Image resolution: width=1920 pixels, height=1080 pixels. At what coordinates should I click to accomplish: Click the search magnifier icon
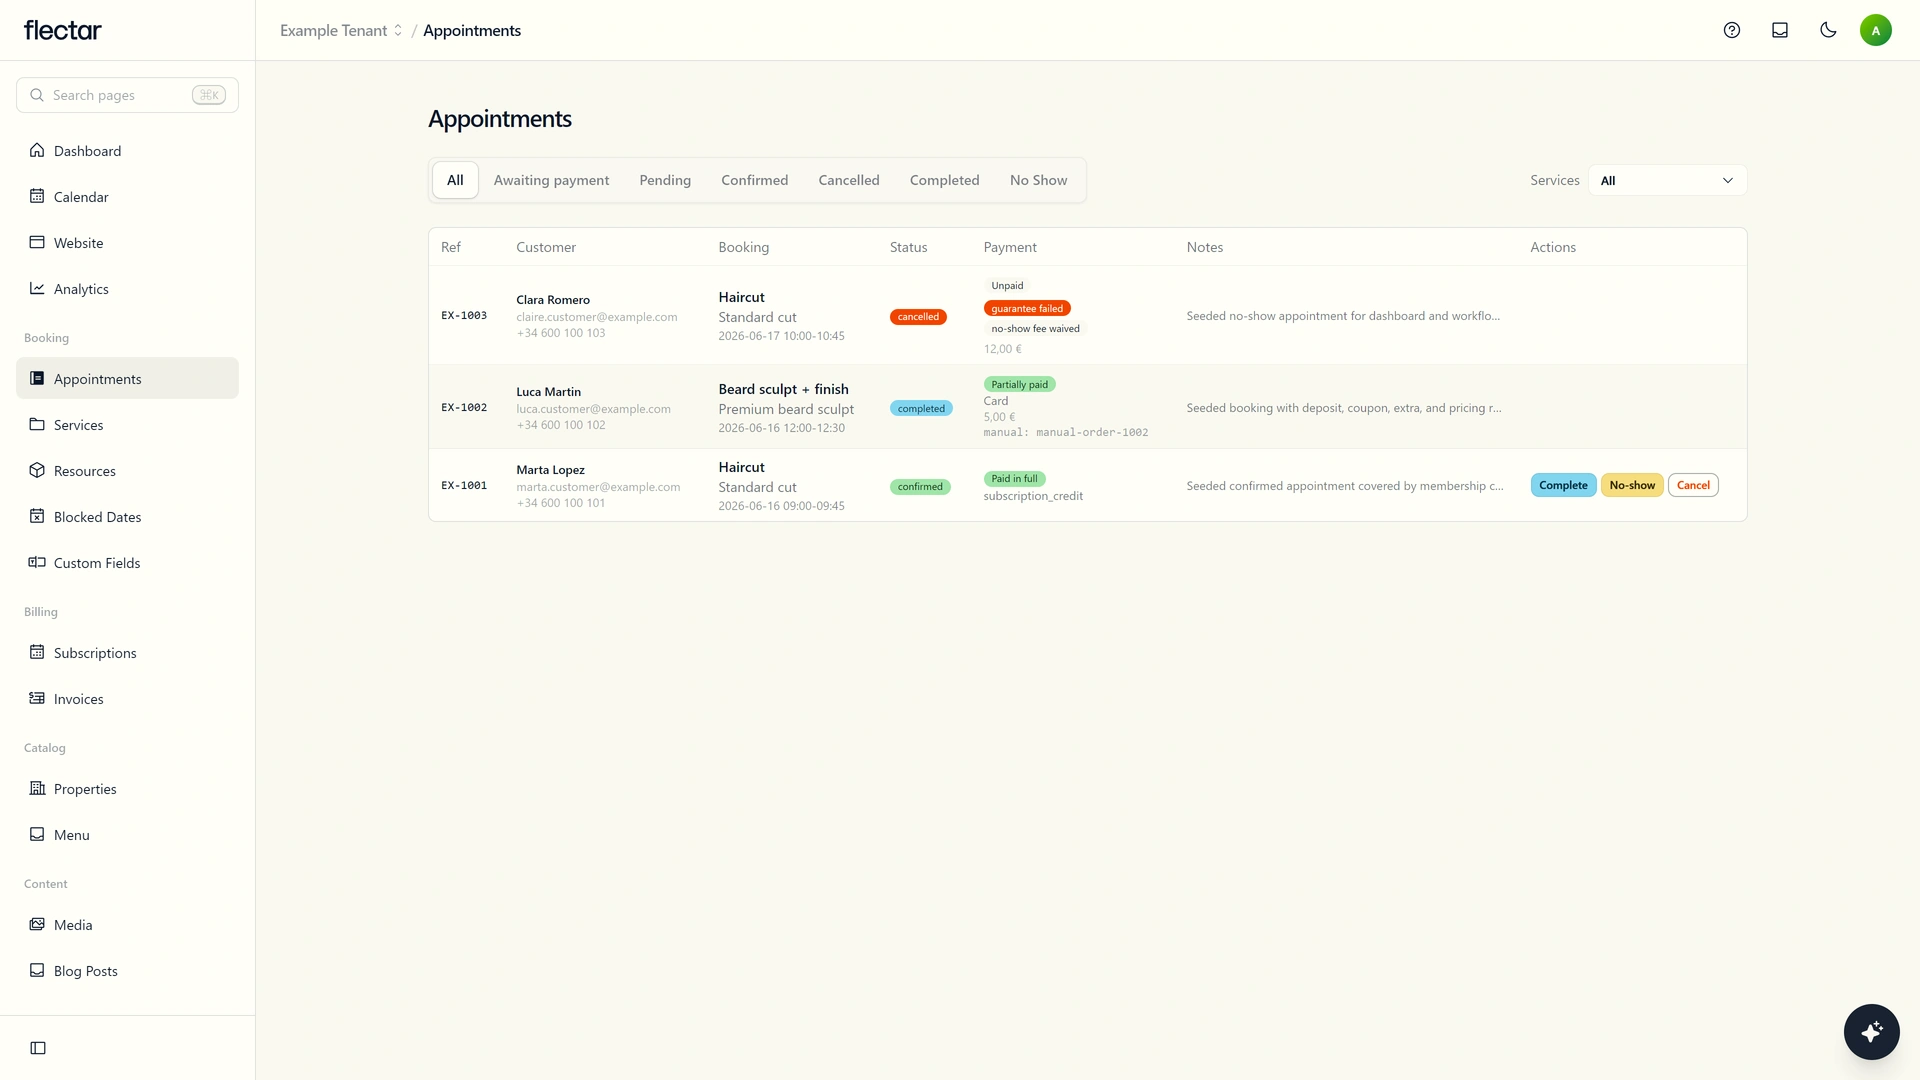pos(37,95)
